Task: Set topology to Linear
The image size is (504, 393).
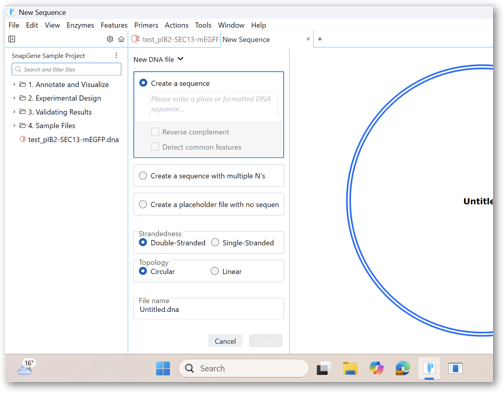Action: tap(215, 271)
